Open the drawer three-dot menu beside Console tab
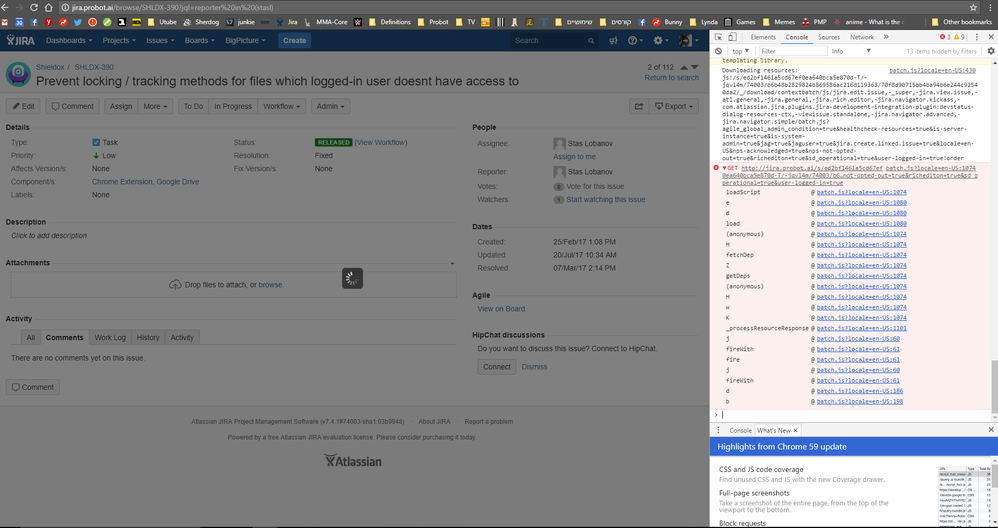This screenshot has height=528, width=998. coord(719,430)
